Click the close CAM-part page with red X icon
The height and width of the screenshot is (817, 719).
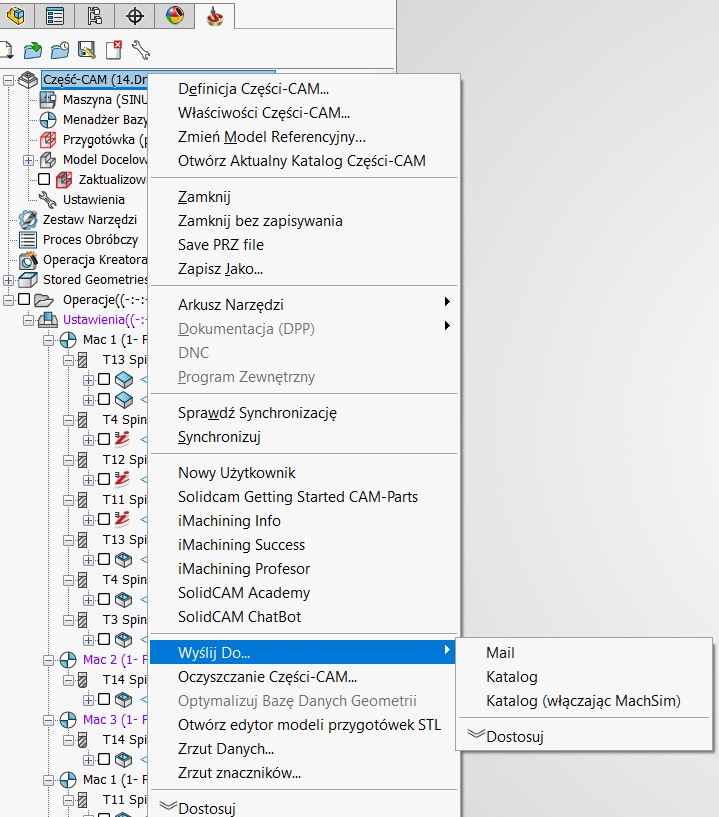tap(114, 50)
